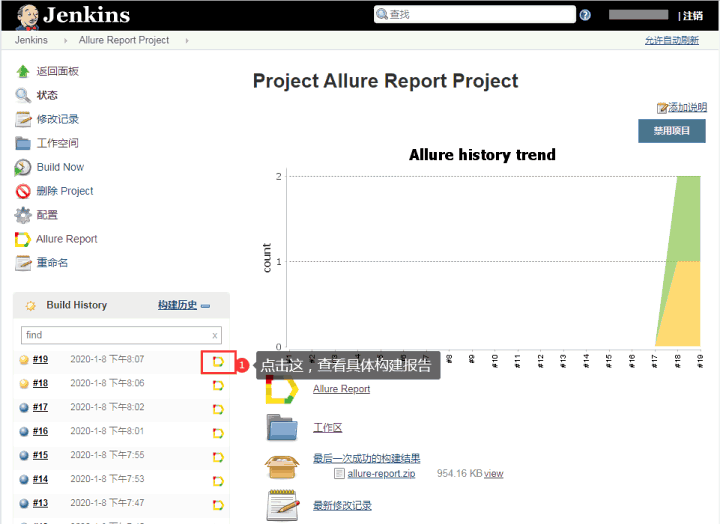
Task: Click the 状态 magnifier icon
Action: coord(23,95)
